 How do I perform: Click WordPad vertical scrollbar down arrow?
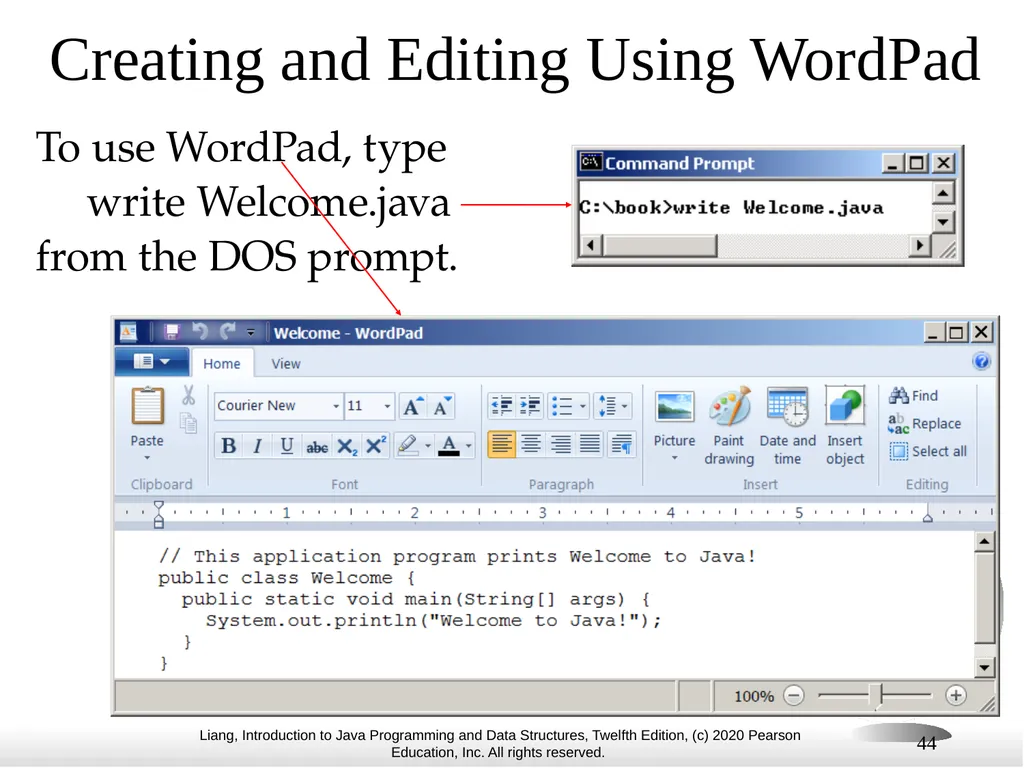[984, 667]
